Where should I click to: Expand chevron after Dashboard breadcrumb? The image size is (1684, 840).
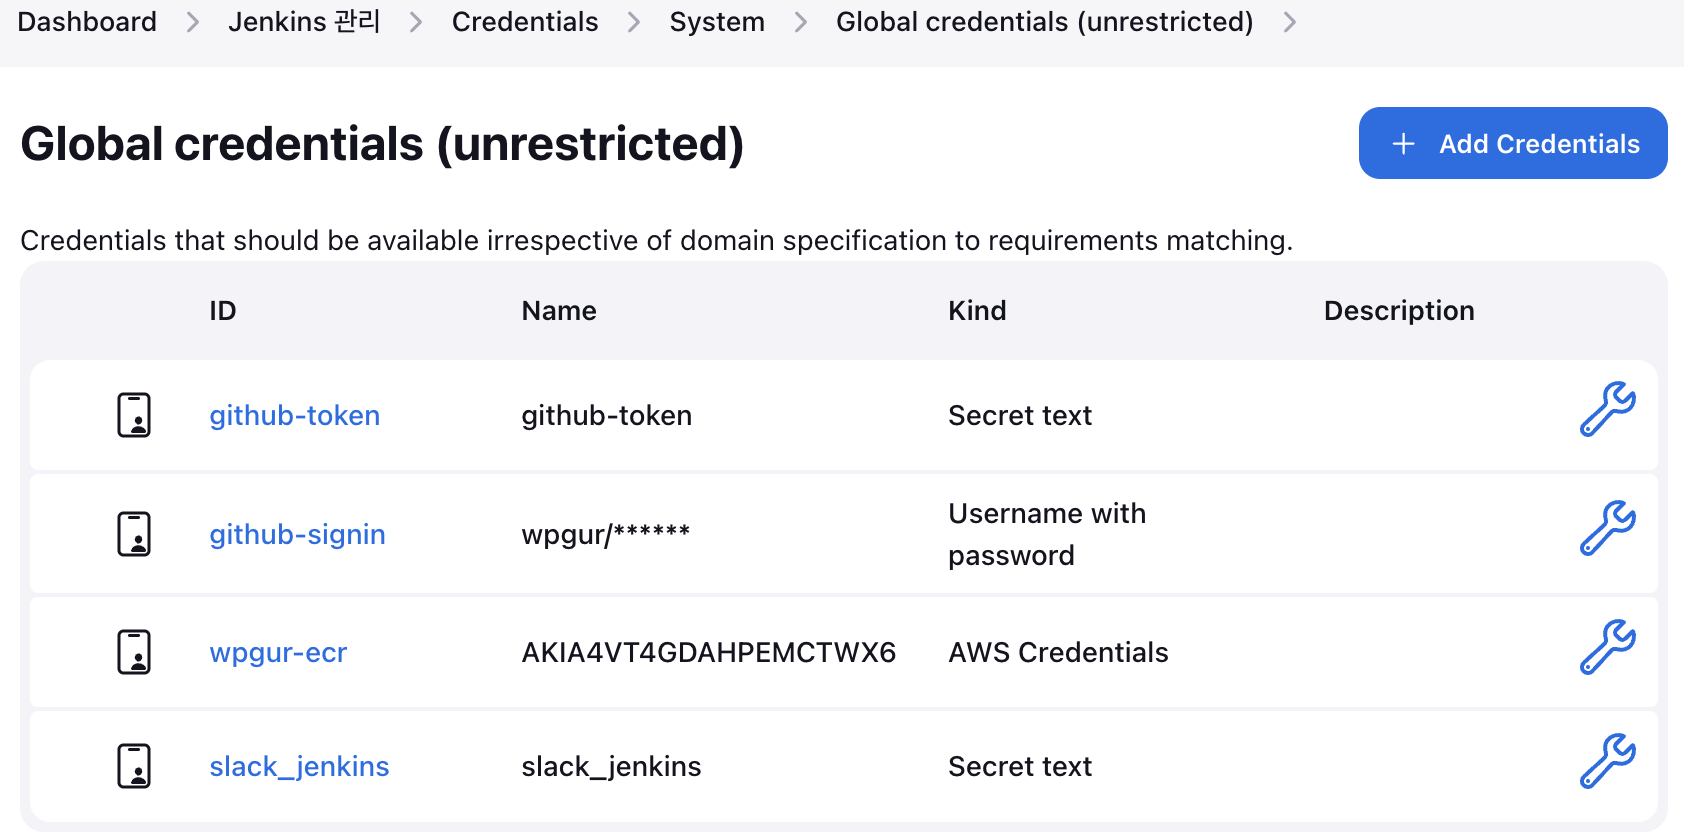coord(193,22)
